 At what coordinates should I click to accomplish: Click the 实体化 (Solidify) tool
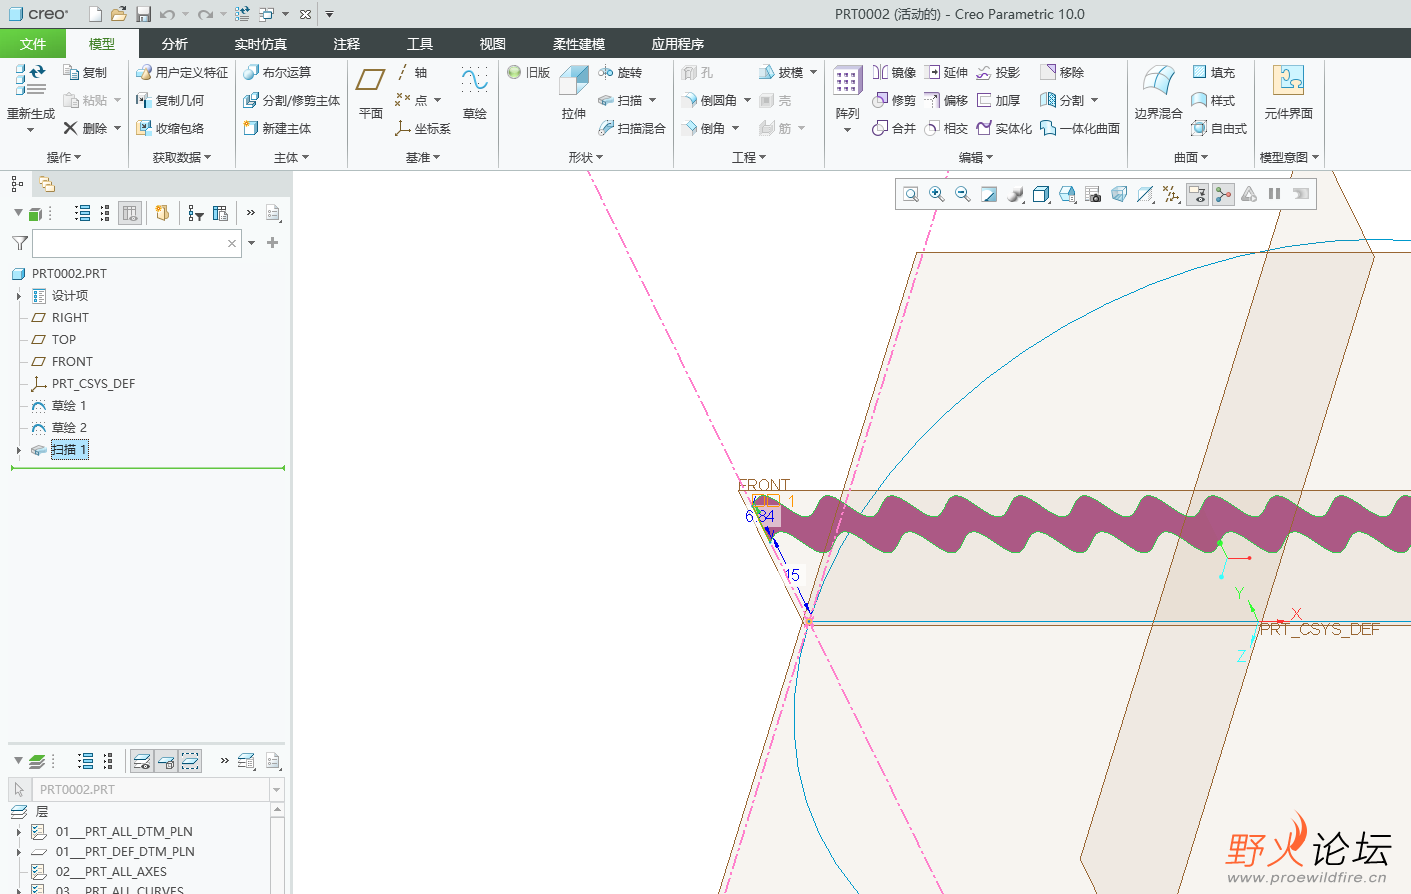click(1004, 129)
